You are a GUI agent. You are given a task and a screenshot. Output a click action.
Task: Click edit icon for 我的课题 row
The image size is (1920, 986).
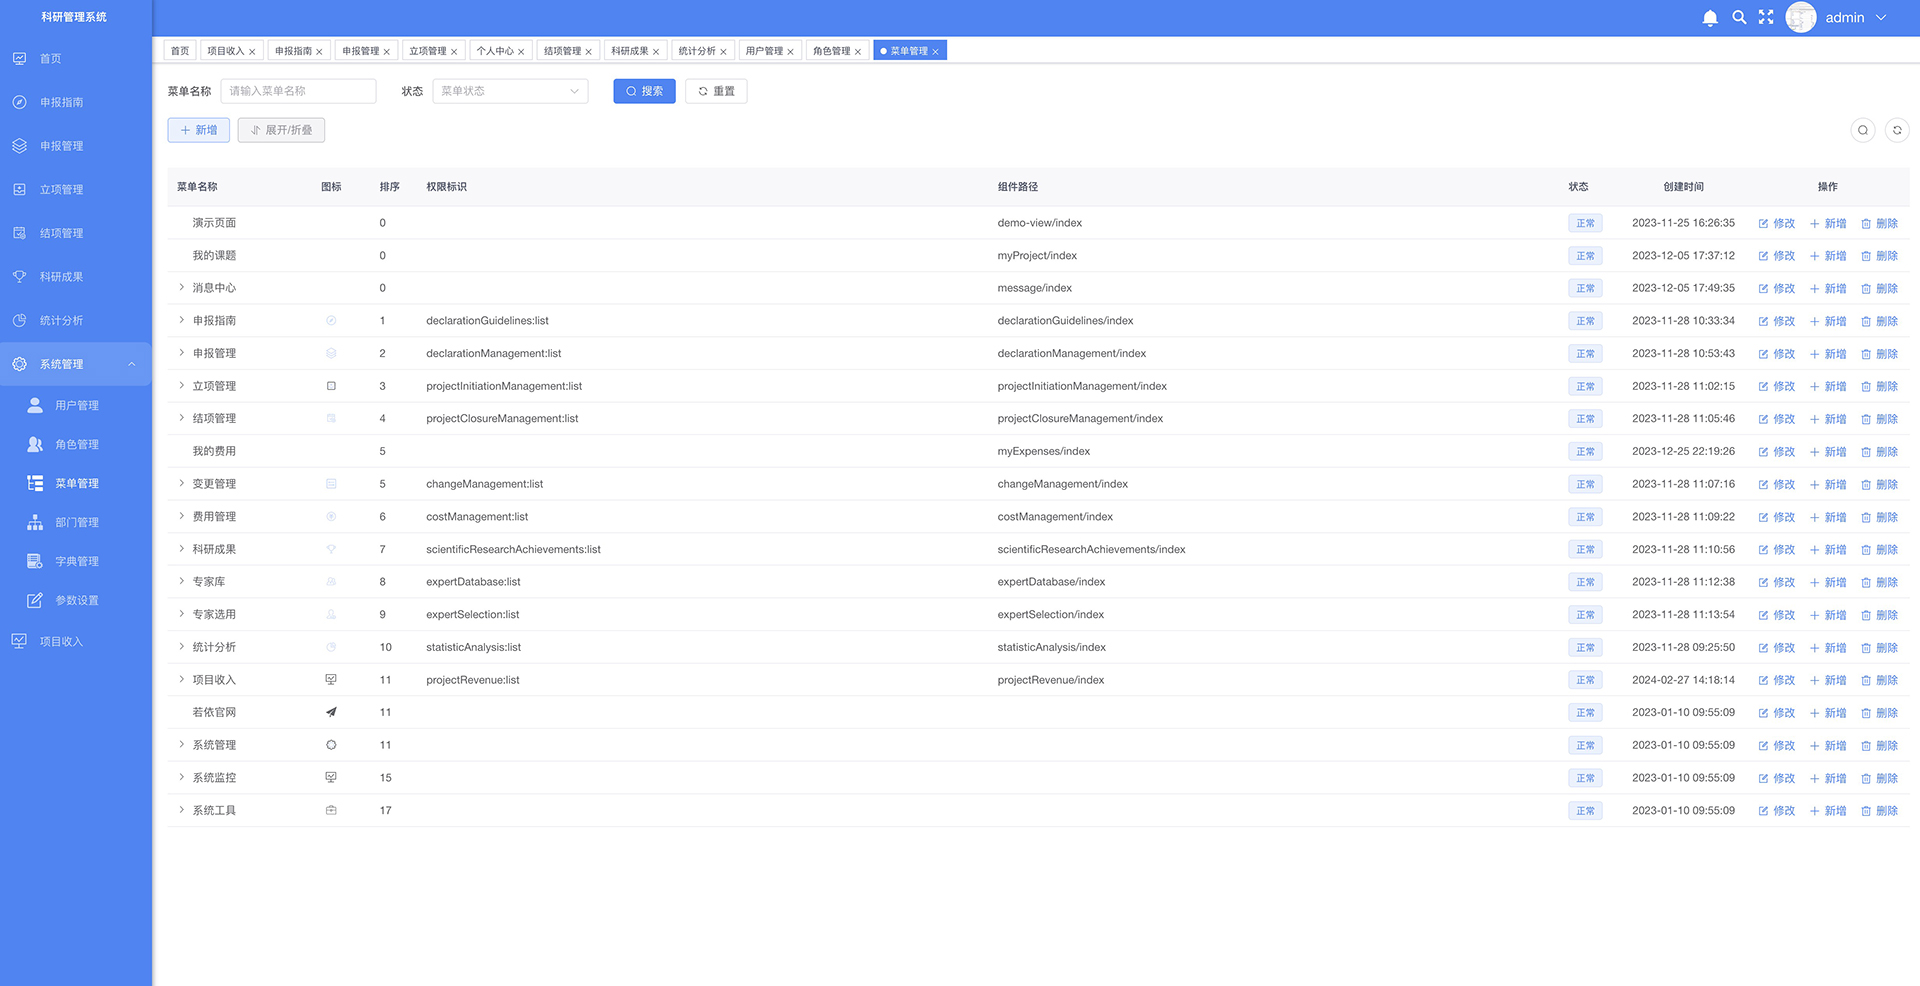coord(1776,256)
